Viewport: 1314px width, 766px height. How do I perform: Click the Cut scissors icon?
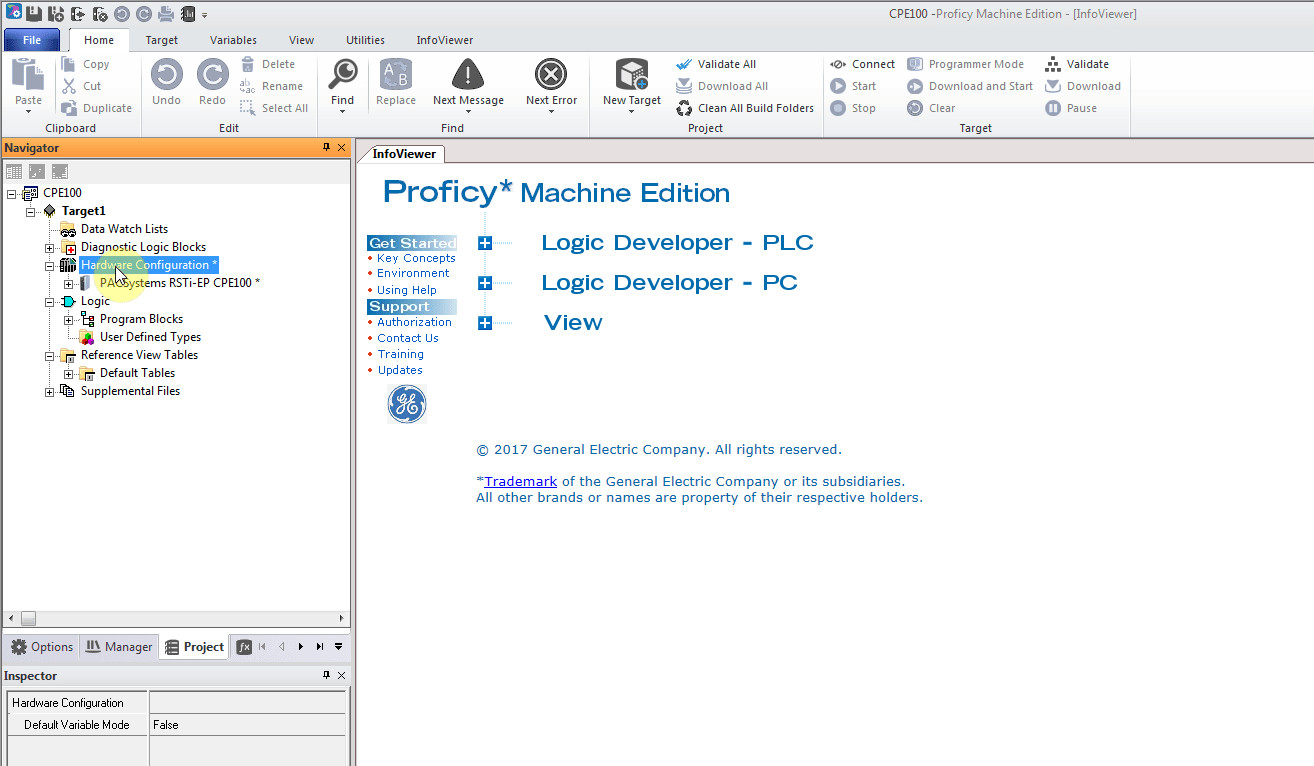click(x=69, y=86)
